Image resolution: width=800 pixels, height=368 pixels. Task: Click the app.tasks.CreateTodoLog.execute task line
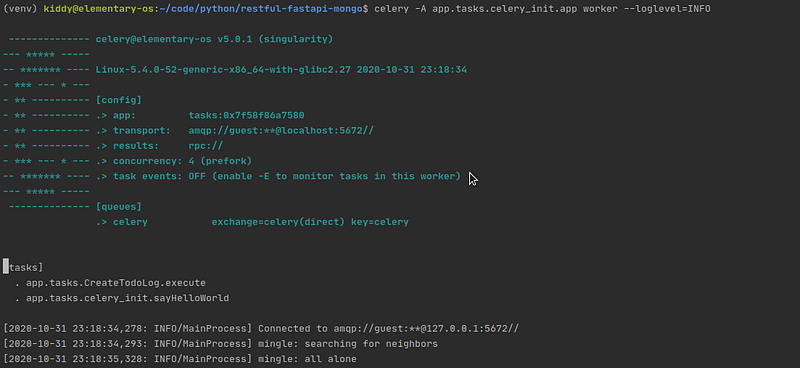point(116,283)
